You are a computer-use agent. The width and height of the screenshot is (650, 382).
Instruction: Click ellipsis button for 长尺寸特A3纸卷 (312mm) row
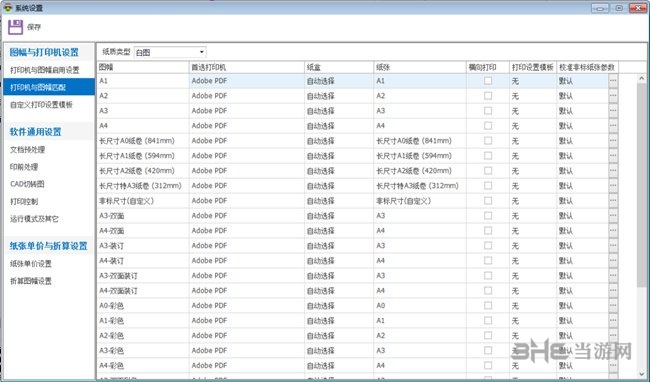pyautogui.click(x=613, y=186)
